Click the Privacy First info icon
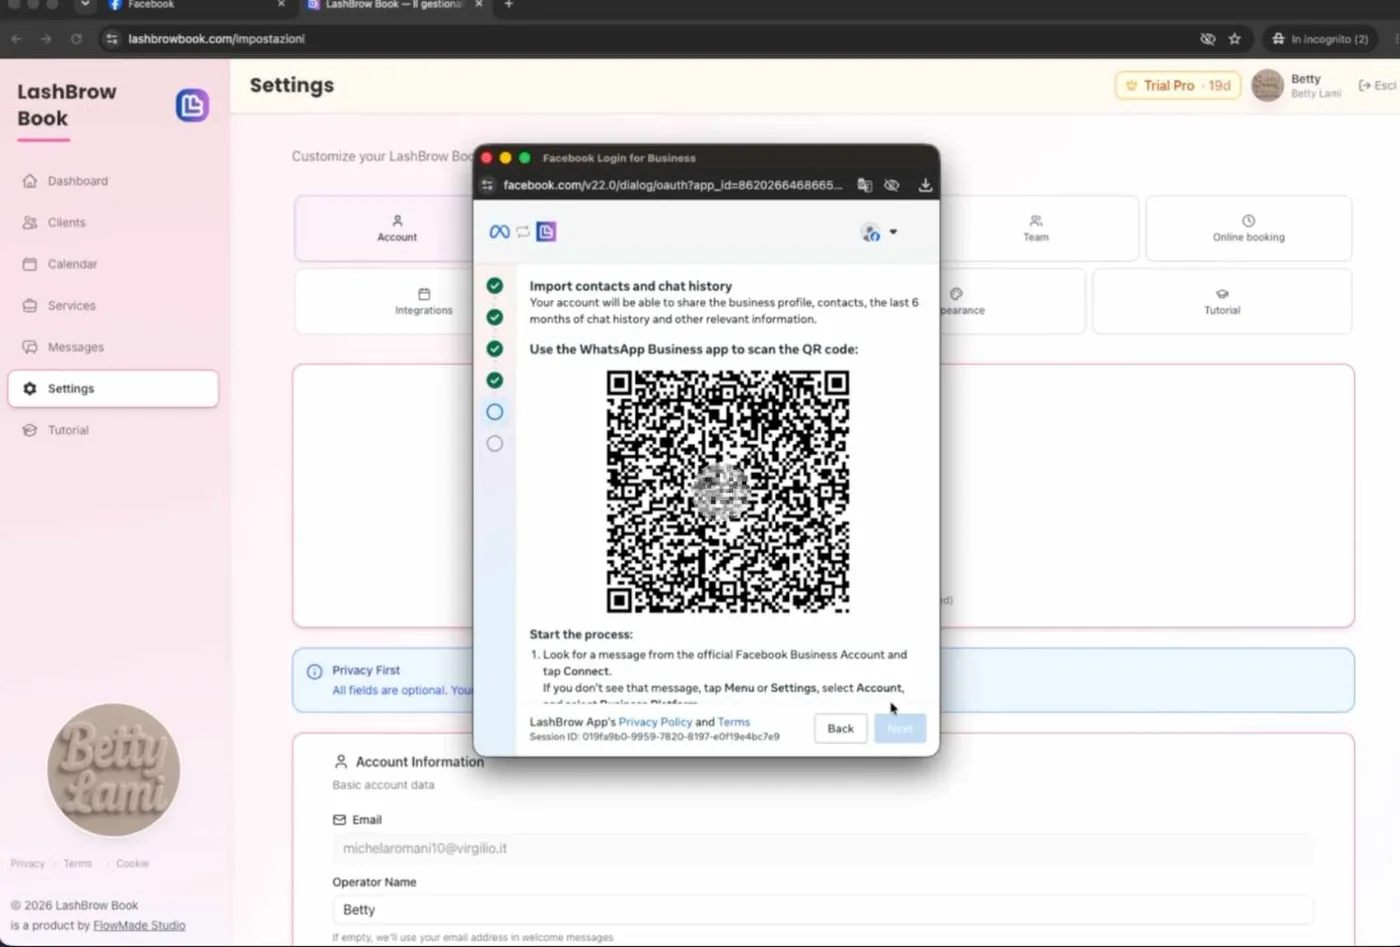The width and height of the screenshot is (1400, 947). coord(314,672)
